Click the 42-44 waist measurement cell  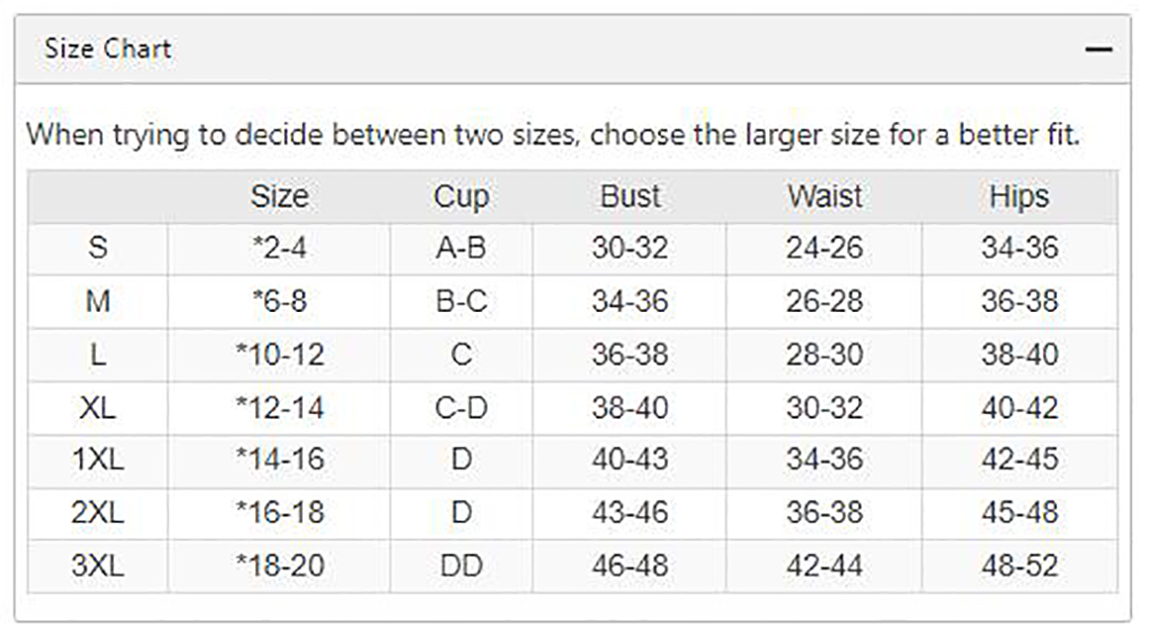pyautogui.click(x=824, y=566)
